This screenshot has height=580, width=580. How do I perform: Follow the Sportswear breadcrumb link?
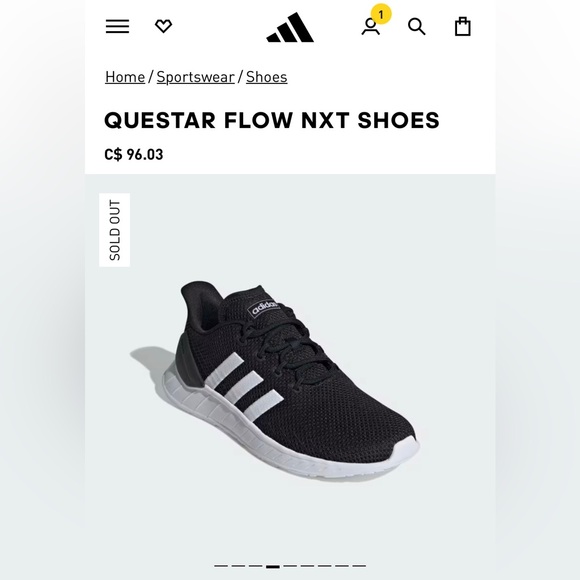196,77
